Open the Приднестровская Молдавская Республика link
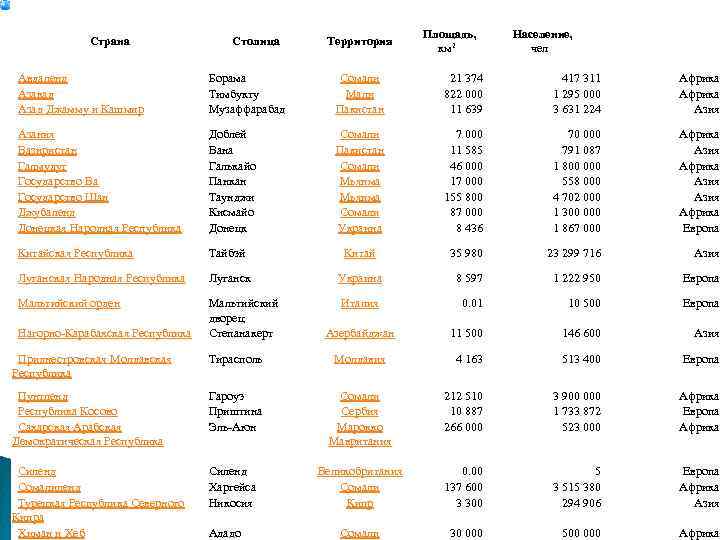The image size is (720, 540). (x=92, y=366)
